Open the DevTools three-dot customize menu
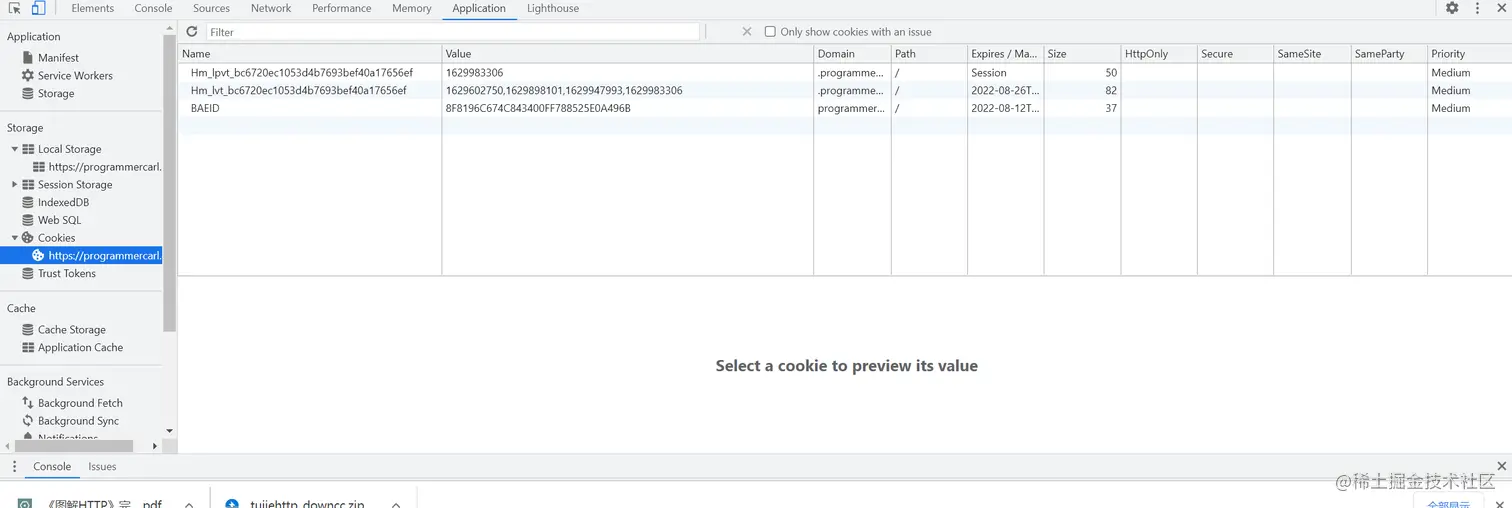Screen dimensions: 1512x508 [x=1477, y=8]
